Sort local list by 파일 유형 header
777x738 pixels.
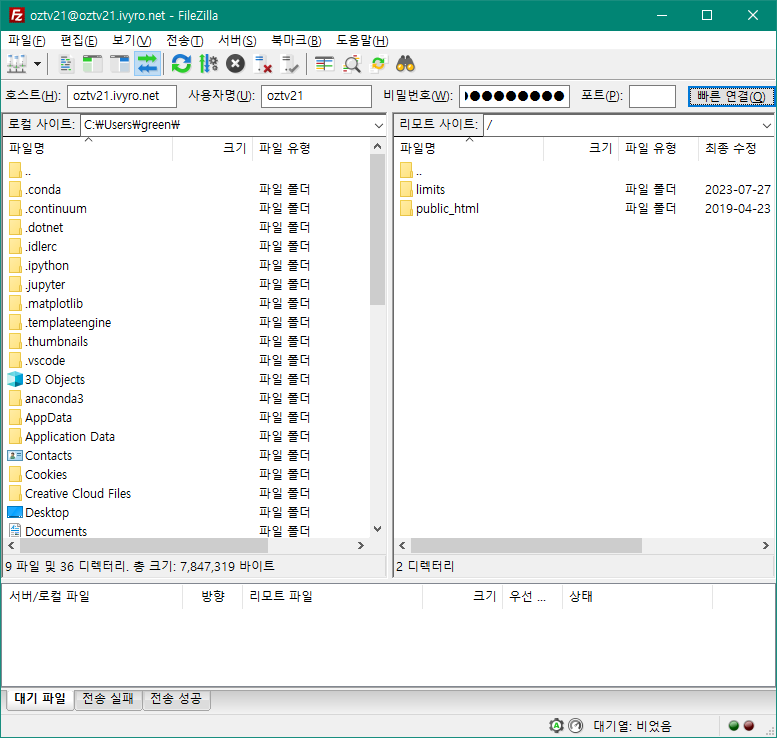point(311,148)
